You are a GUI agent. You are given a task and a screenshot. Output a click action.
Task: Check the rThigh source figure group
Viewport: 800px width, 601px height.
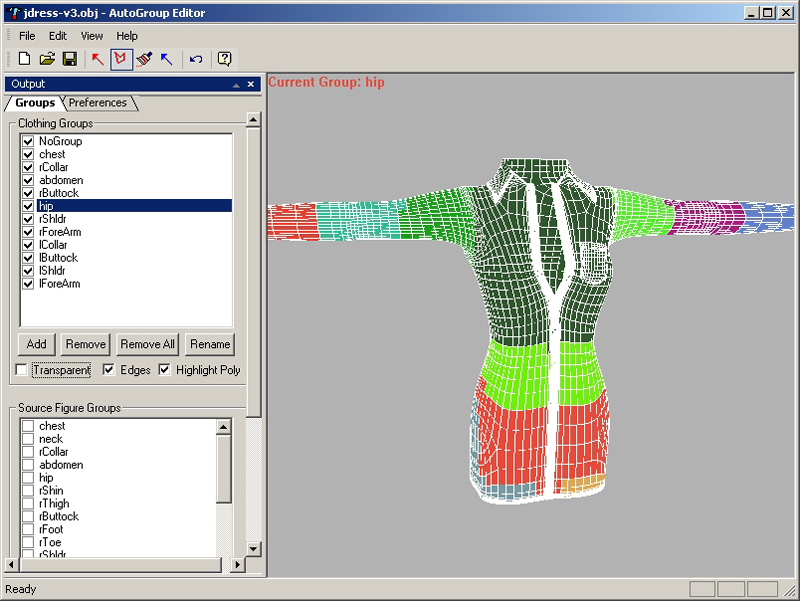[x=28, y=504]
